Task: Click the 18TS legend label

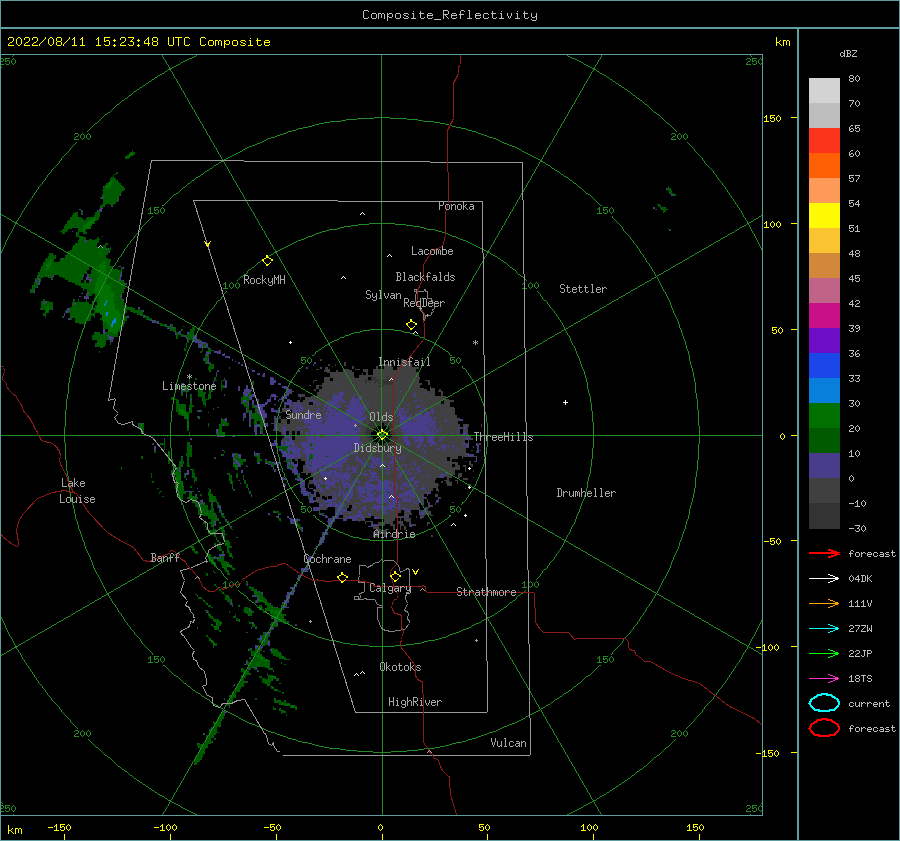Action: [860, 679]
